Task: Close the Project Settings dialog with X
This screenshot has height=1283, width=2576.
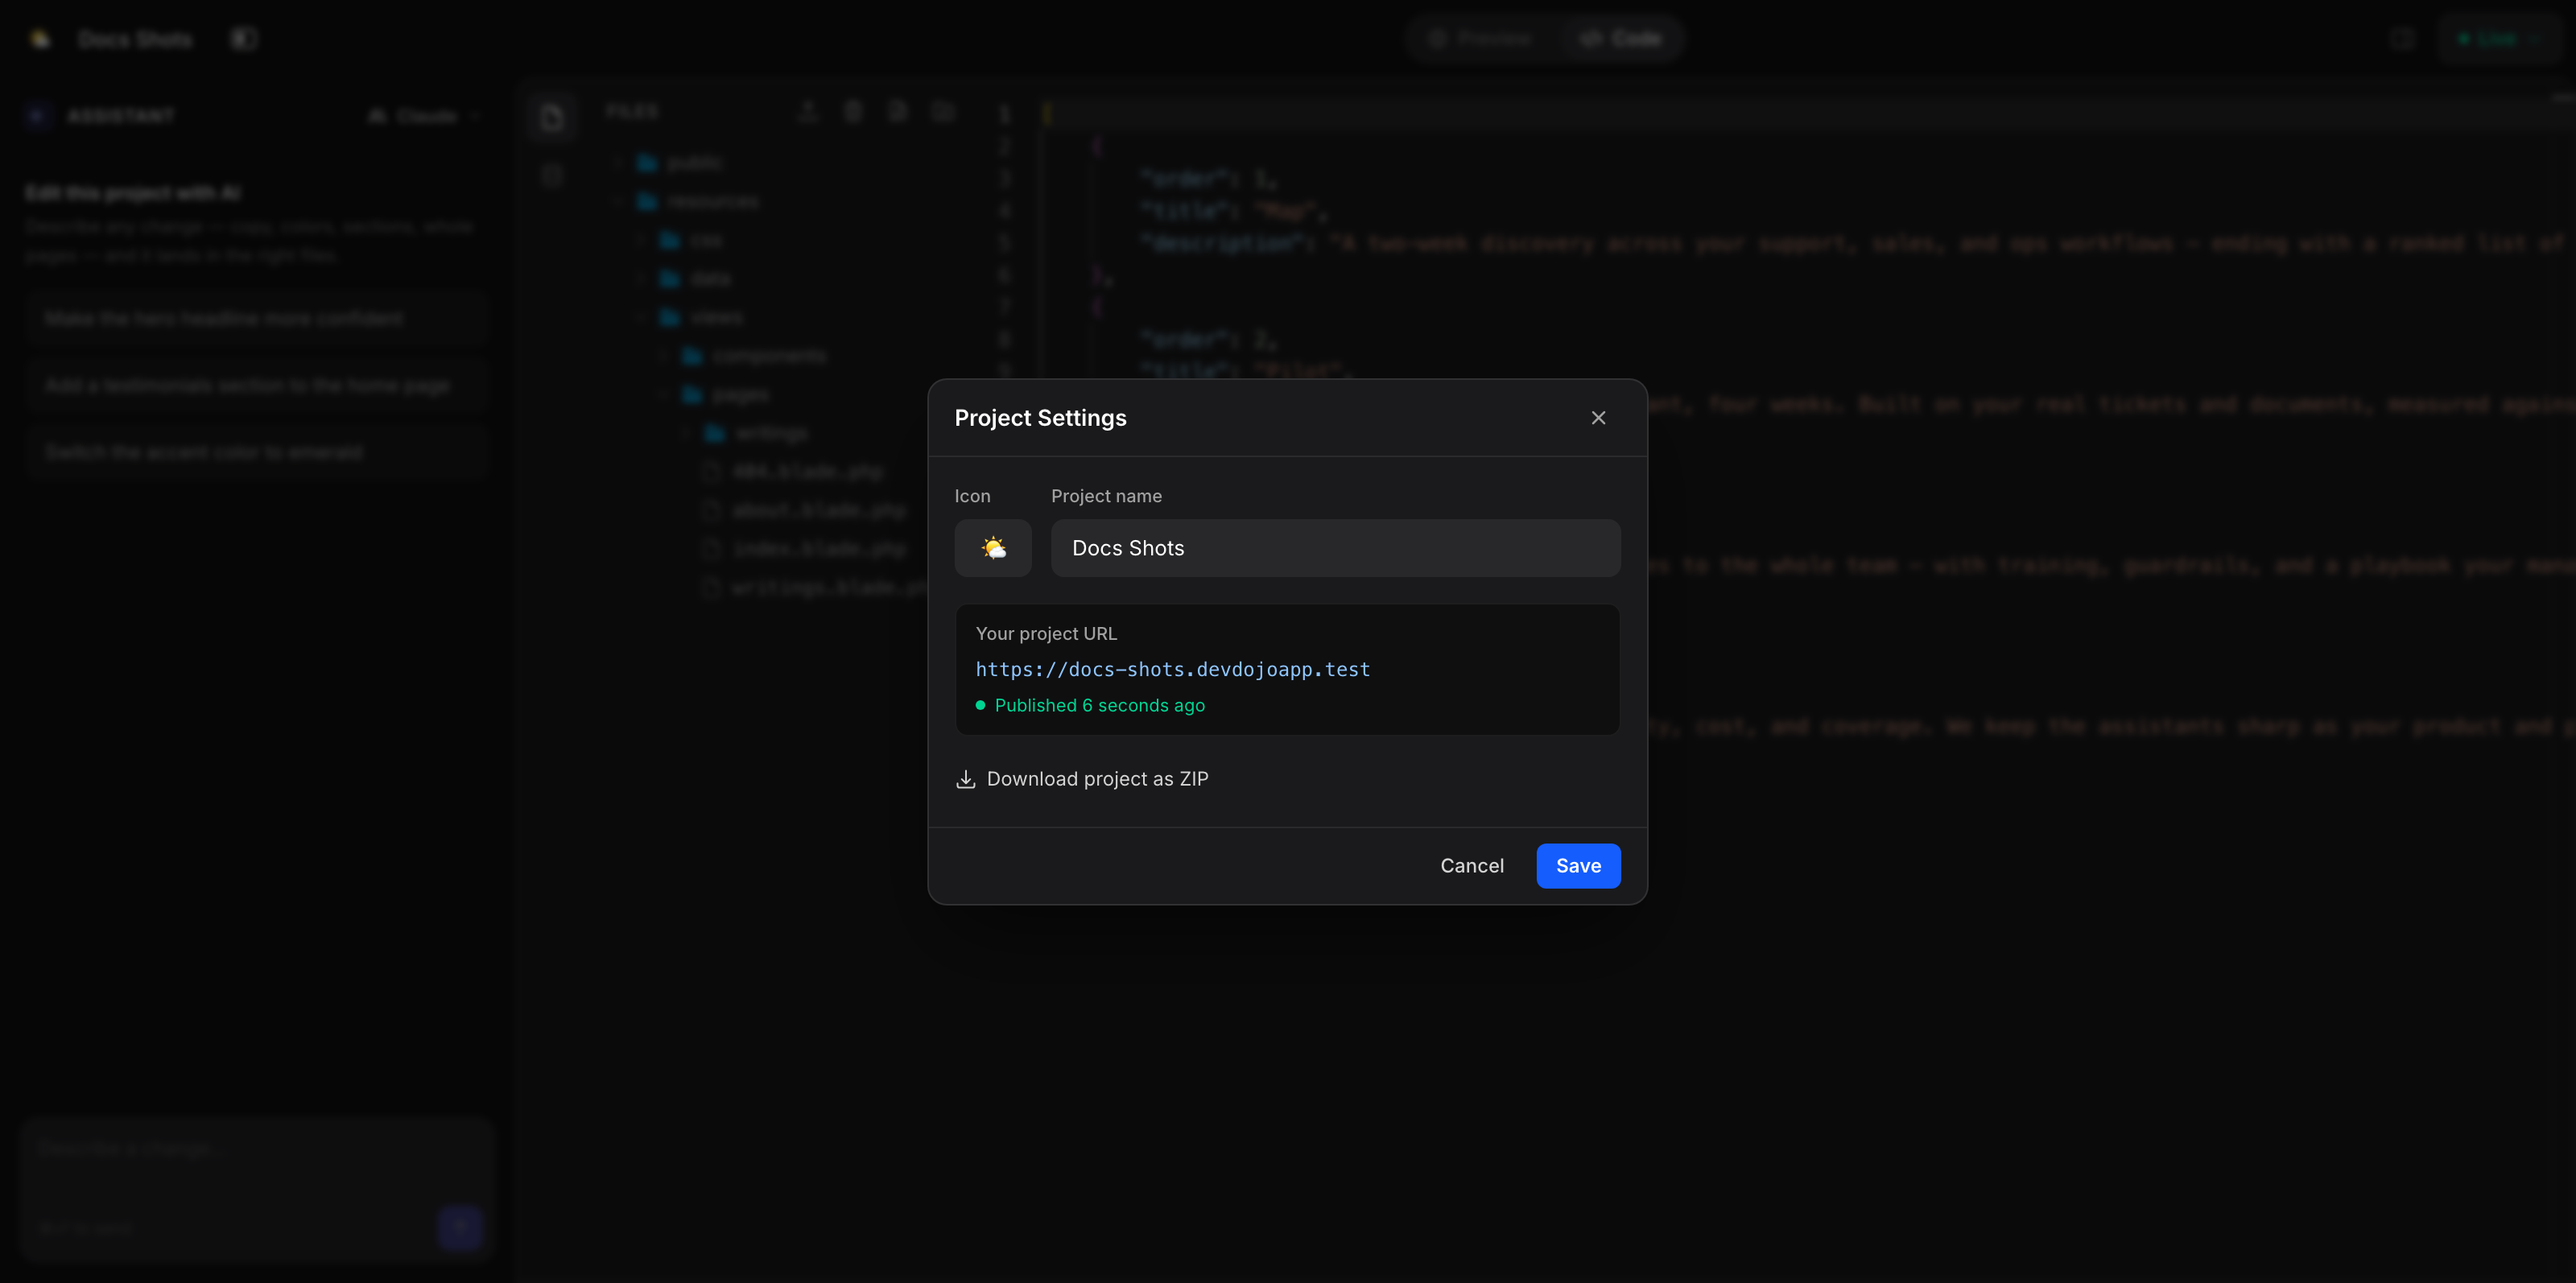Action: tap(1598, 418)
